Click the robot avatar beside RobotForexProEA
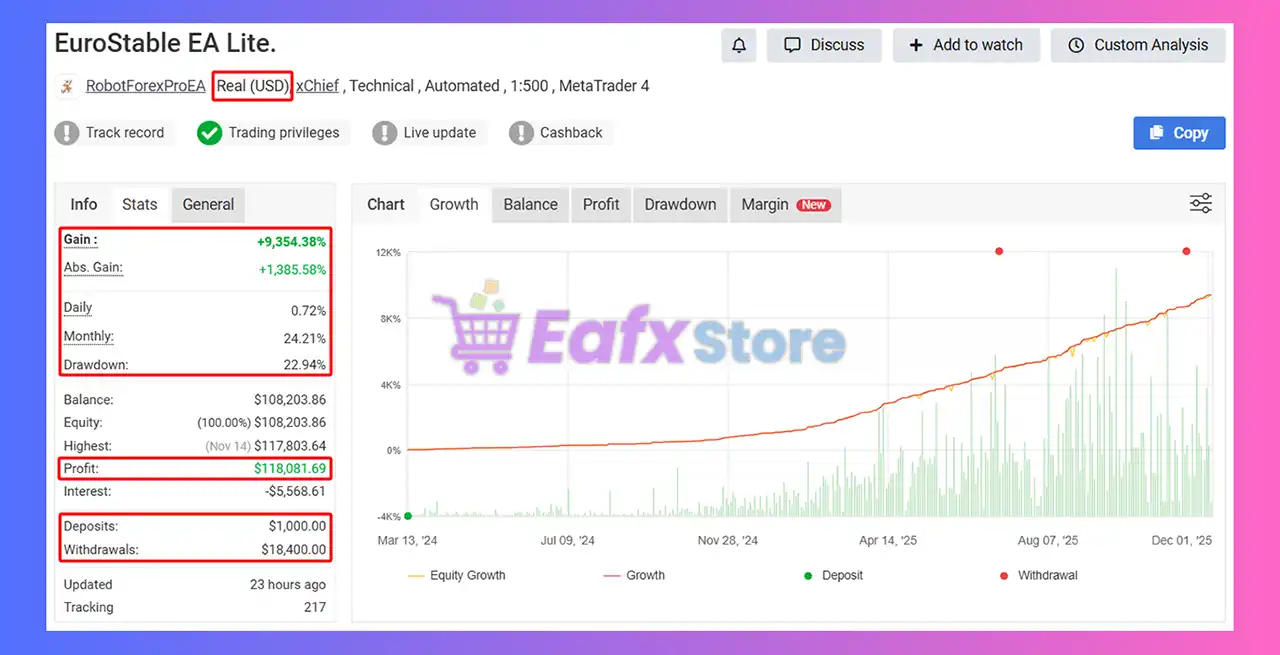 [66, 86]
